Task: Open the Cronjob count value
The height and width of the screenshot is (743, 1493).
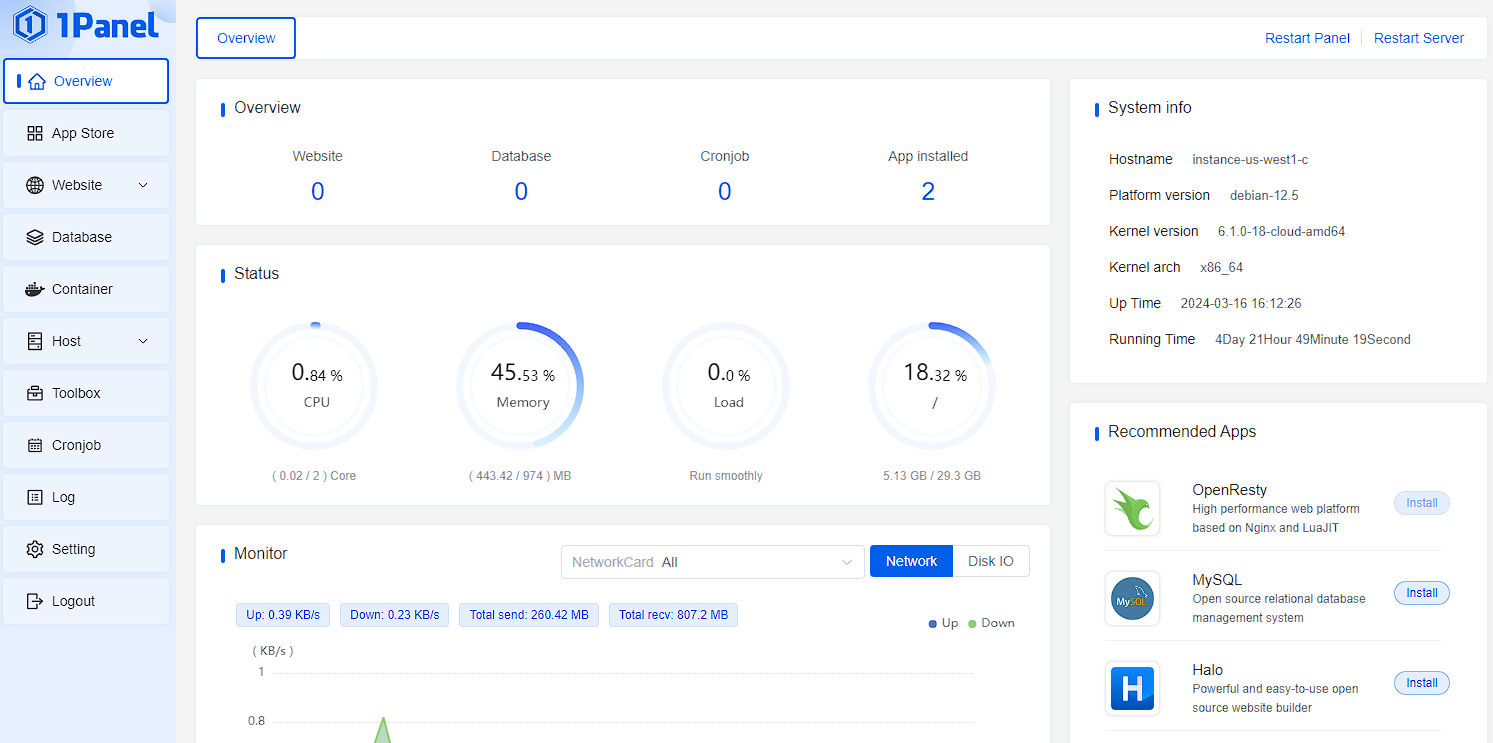Action: pyautogui.click(x=725, y=191)
